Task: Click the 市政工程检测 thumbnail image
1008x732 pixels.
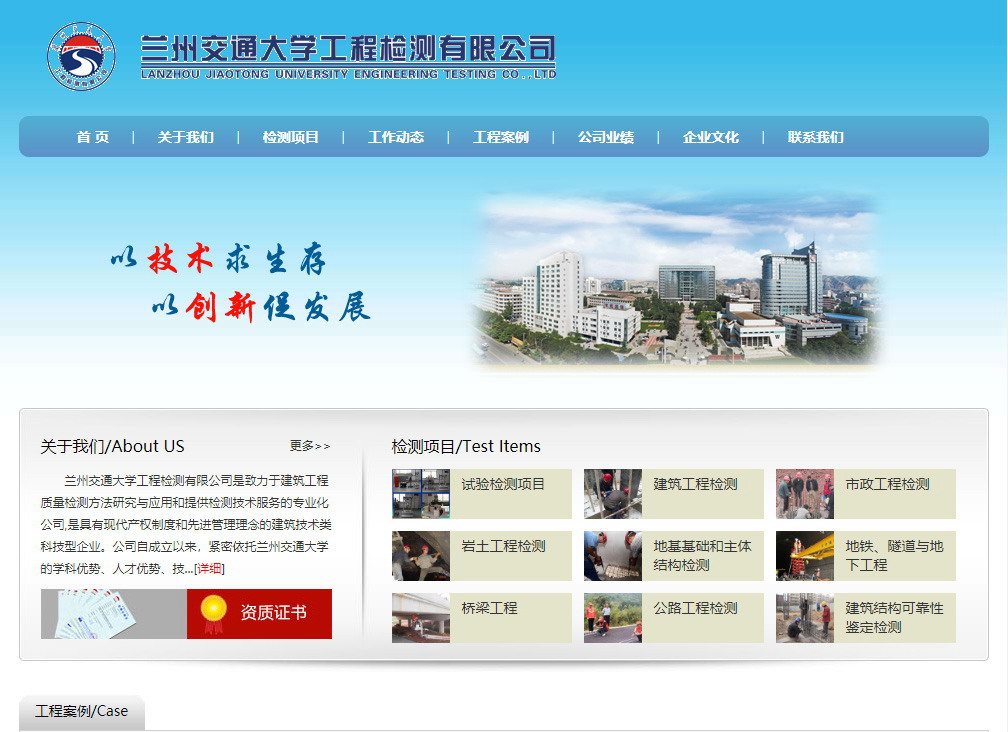Action: (805, 494)
